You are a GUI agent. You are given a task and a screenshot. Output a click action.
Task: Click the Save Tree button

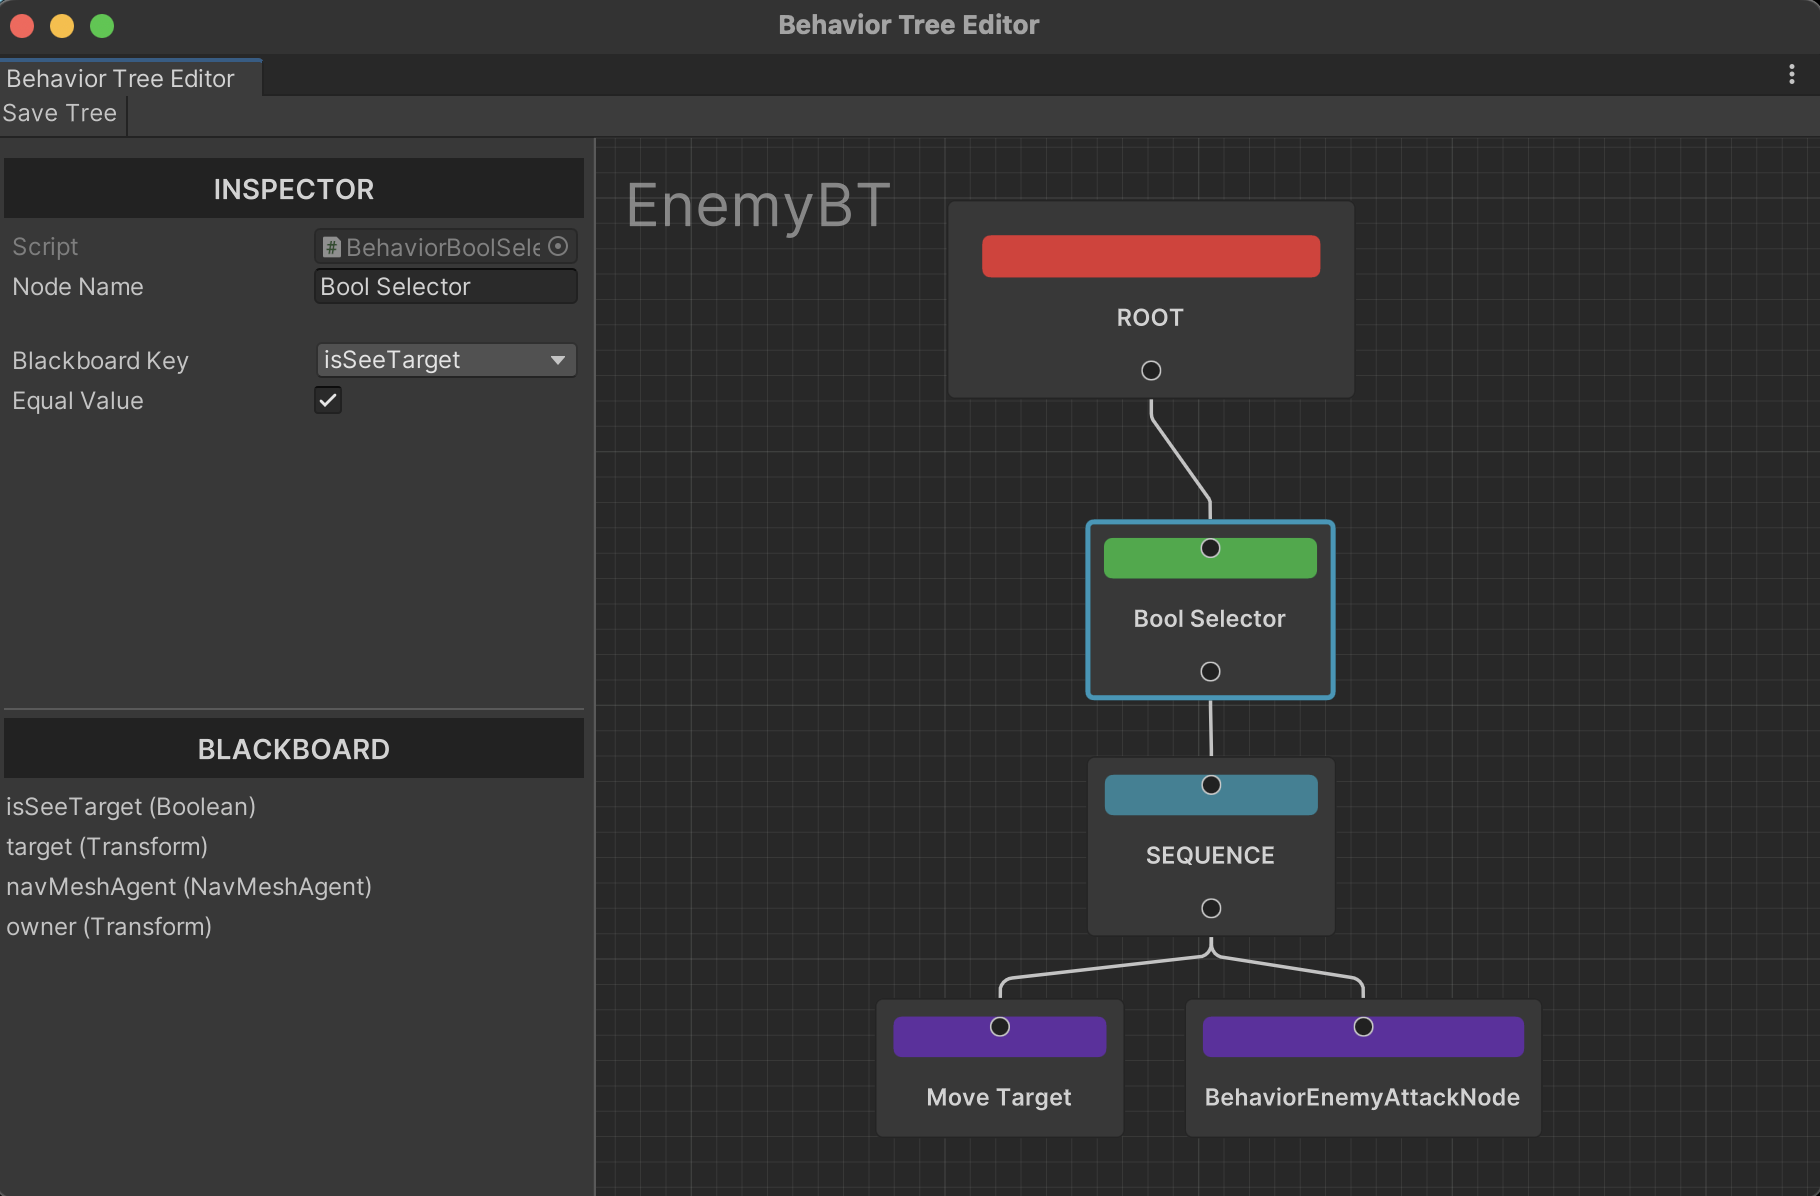(59, 113)
